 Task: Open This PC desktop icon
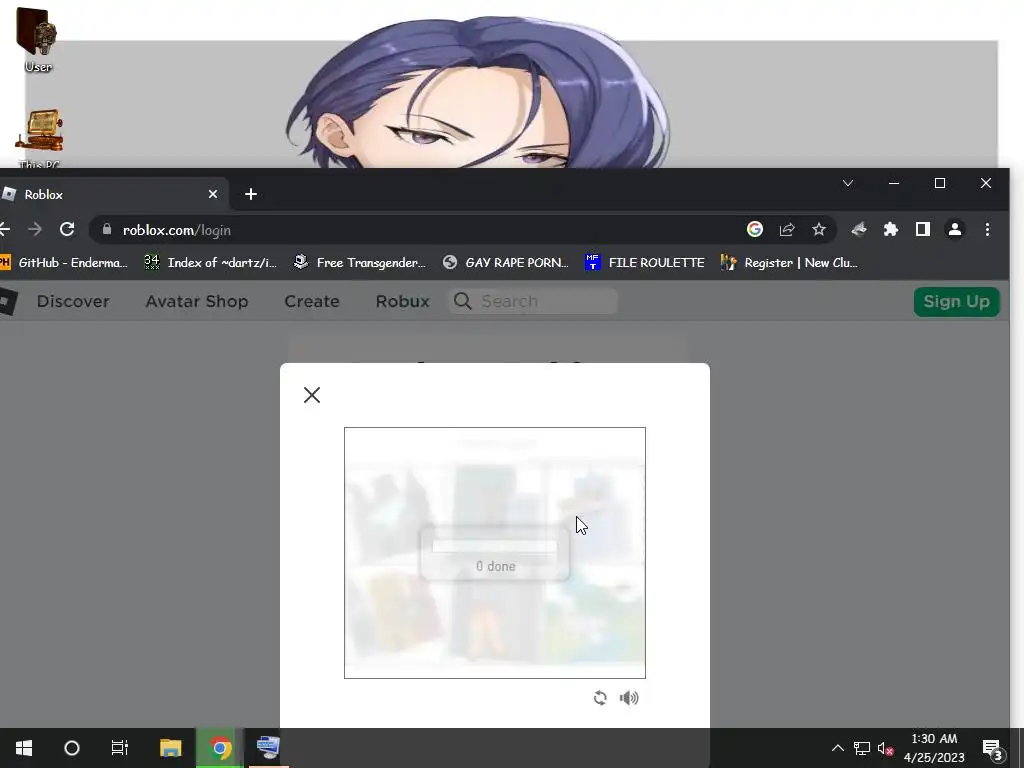tap(39, 138)
